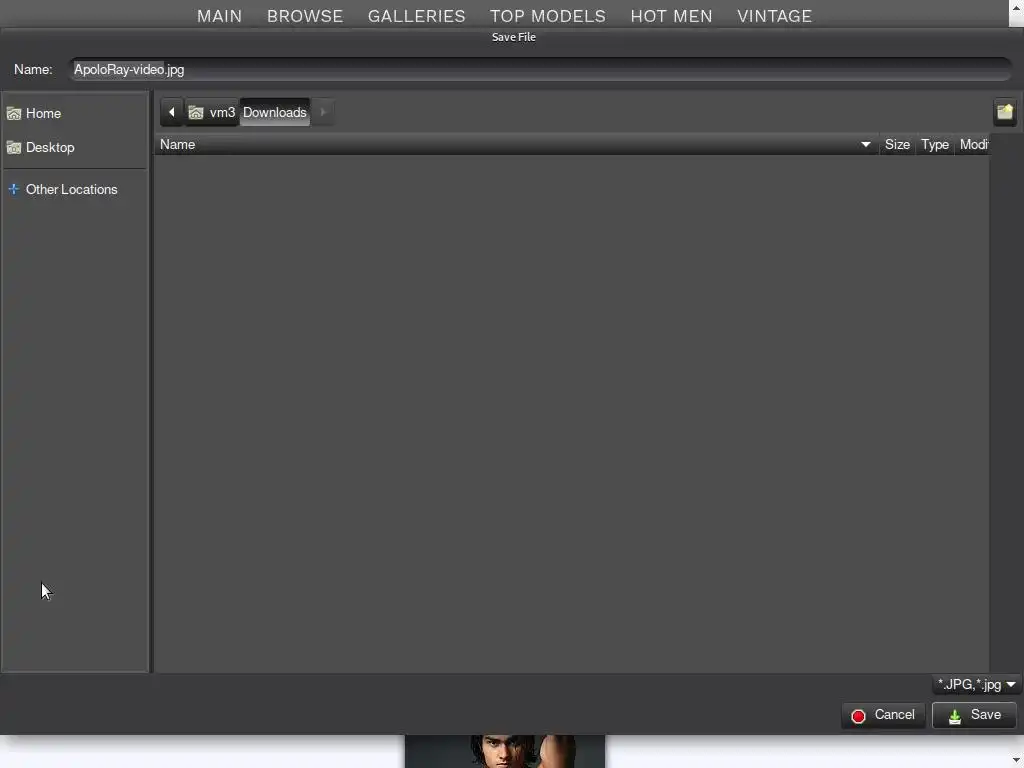This screenshot has width=1024, height=768.
Task: Choose the Desktop sidebar entry label
Action: tap(50, 148)
